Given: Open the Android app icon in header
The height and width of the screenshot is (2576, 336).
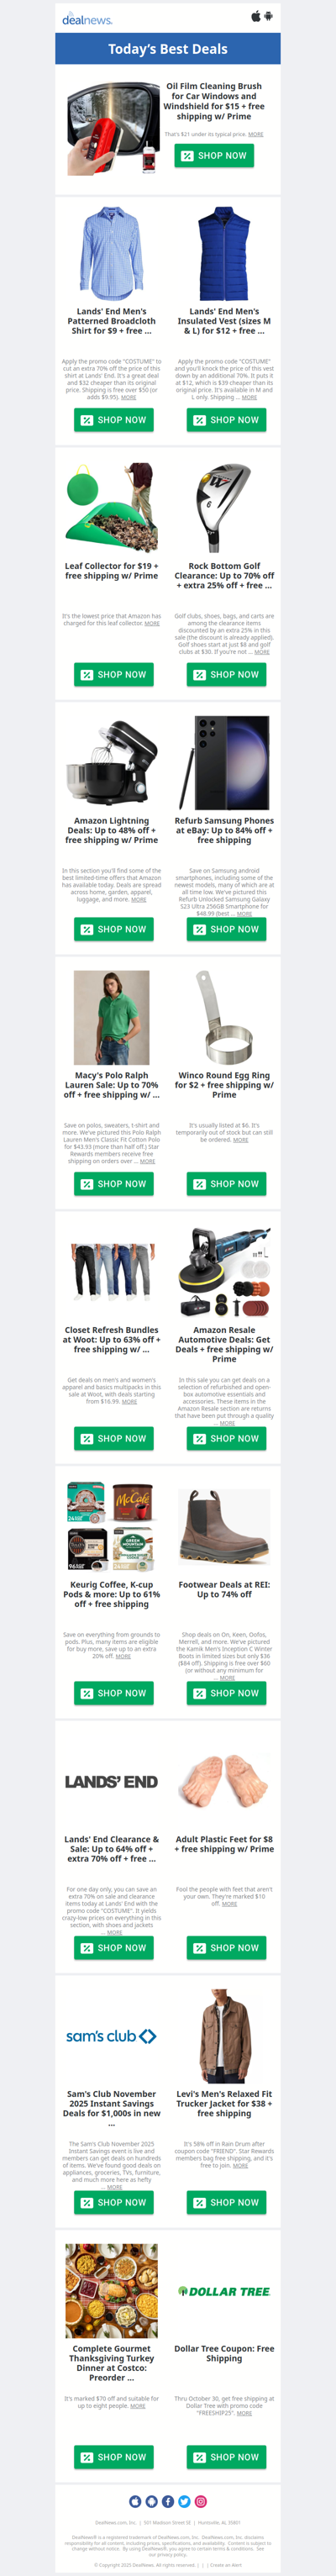Looking at the screenshot, I should click(x=268, y=16).
